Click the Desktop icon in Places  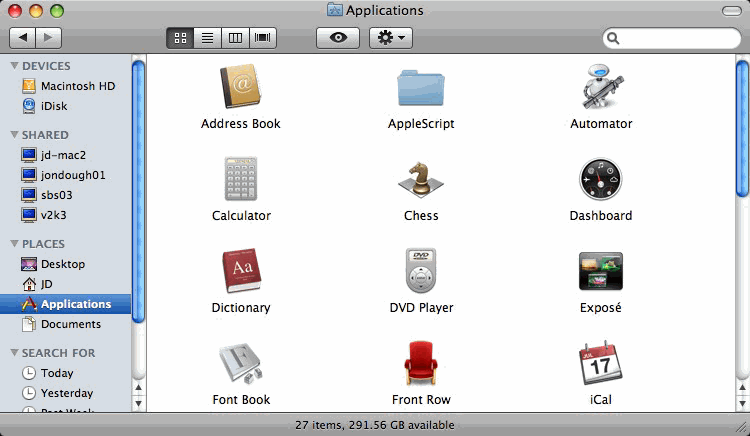coord(29,264)
